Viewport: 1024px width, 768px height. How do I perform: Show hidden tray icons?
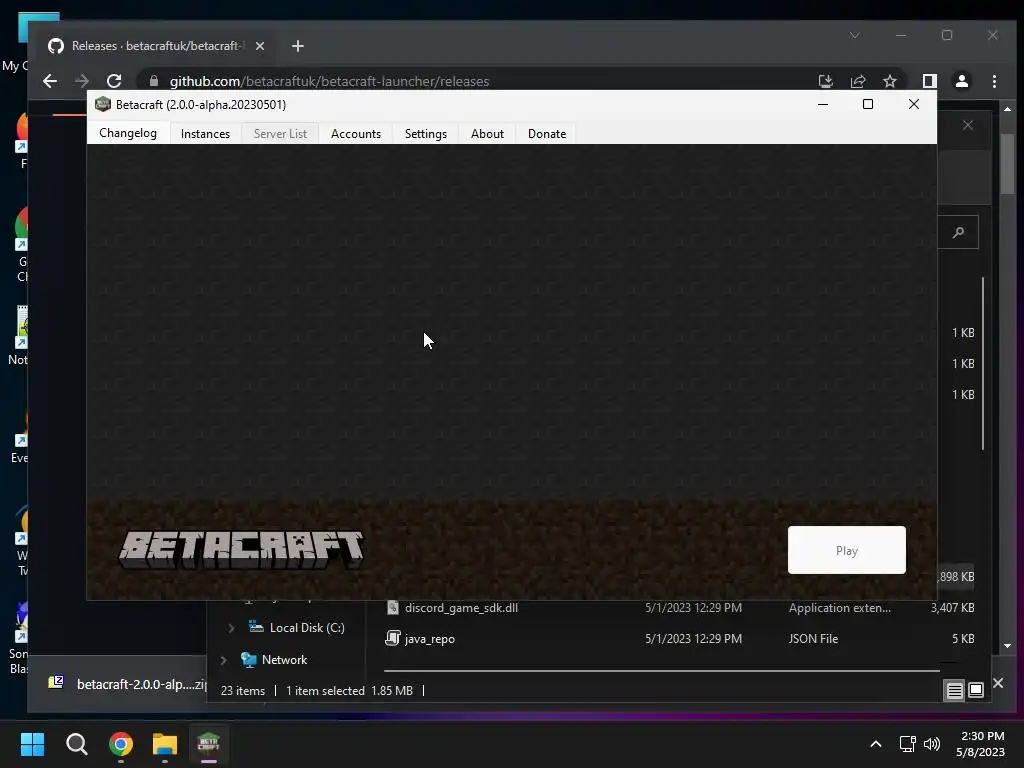click(876, 744)
